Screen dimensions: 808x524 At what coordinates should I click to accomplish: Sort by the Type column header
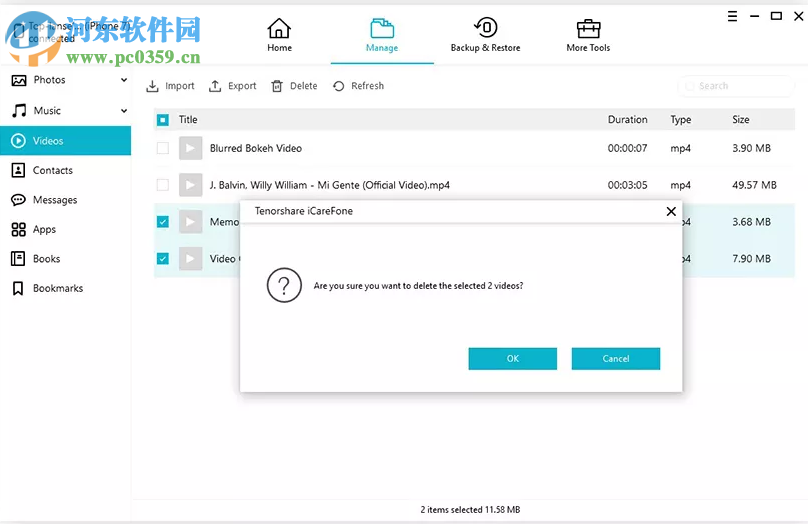[x=680, y=120]
